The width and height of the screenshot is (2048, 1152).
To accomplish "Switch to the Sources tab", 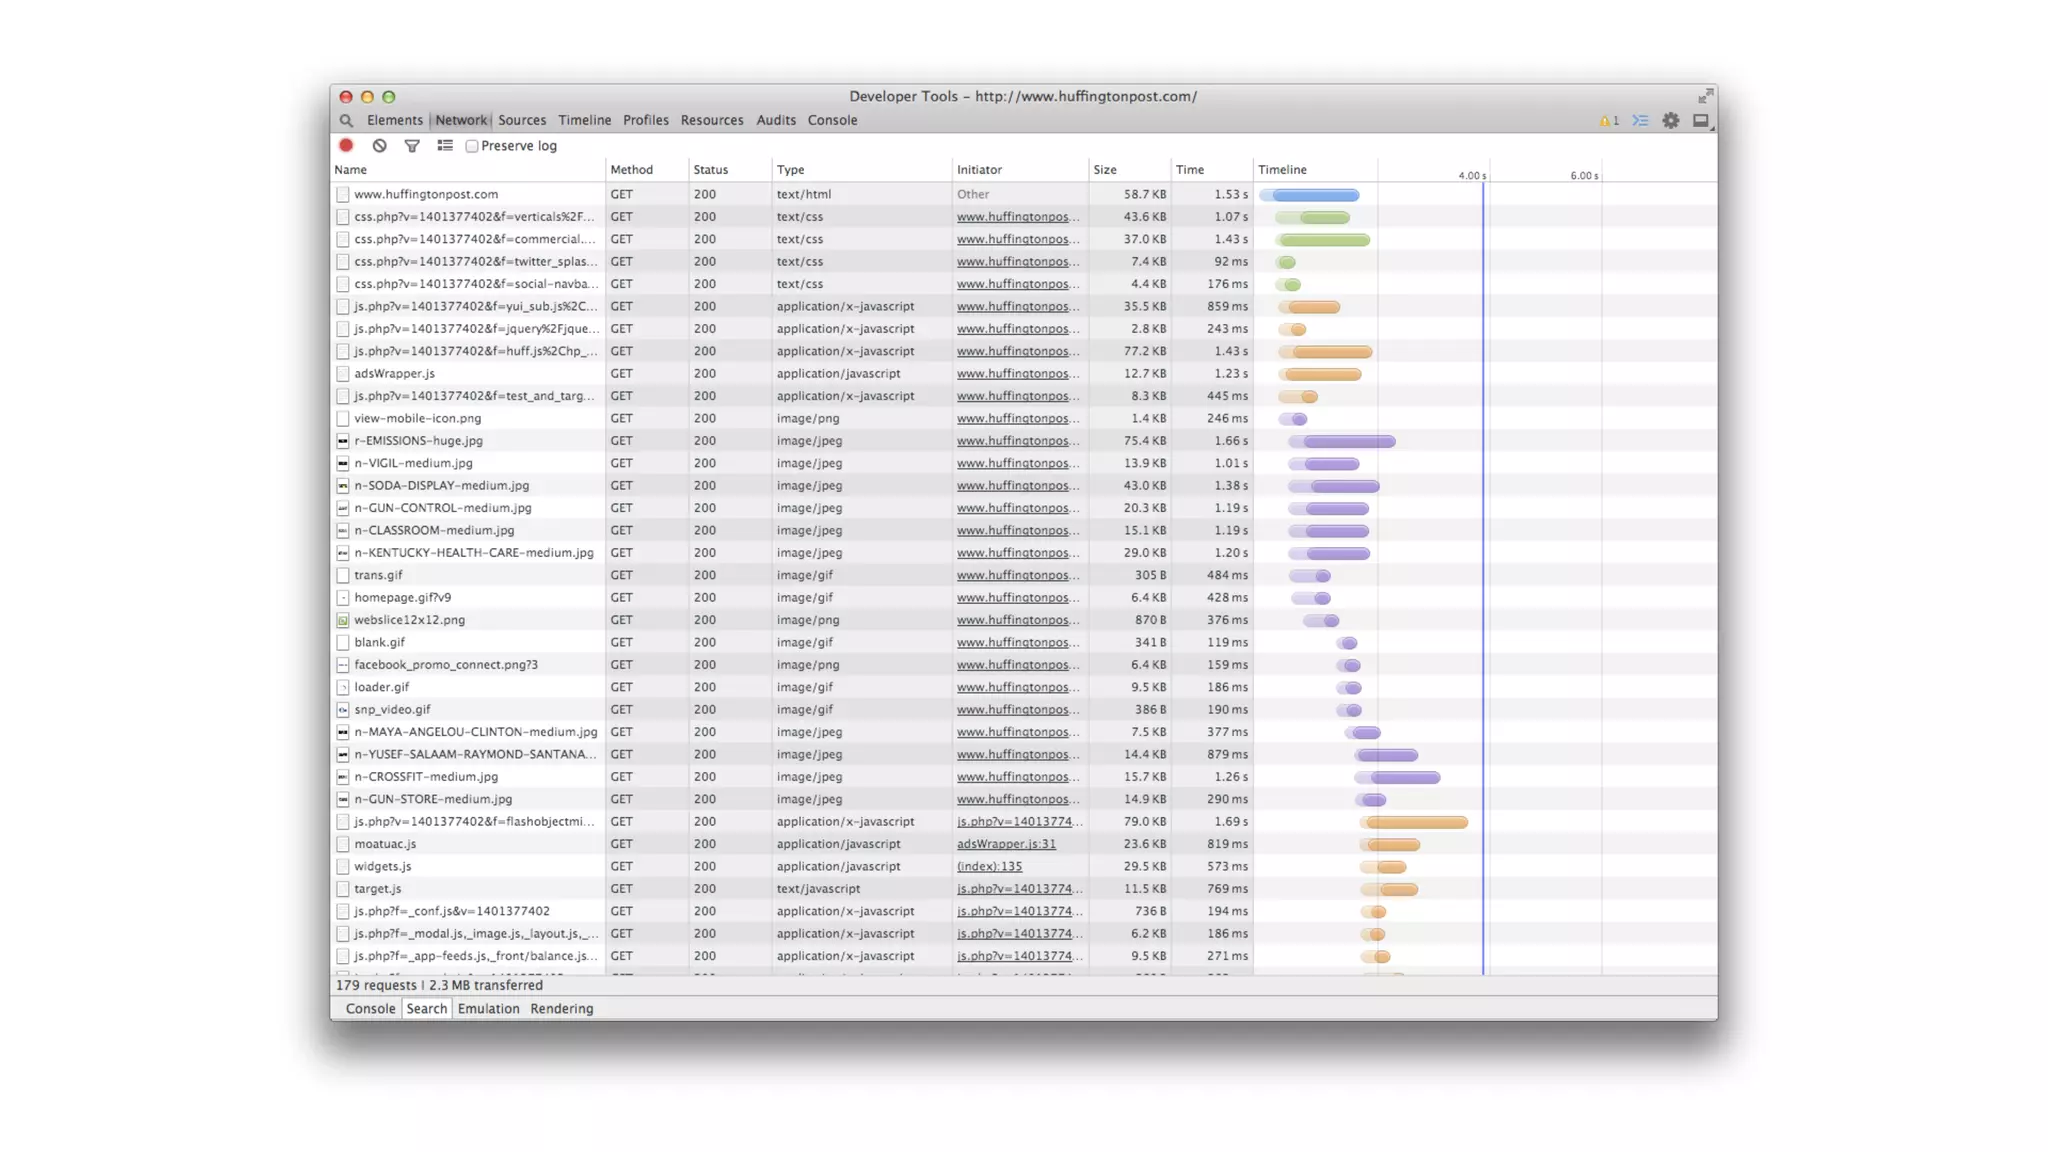I will coord(522,120).
